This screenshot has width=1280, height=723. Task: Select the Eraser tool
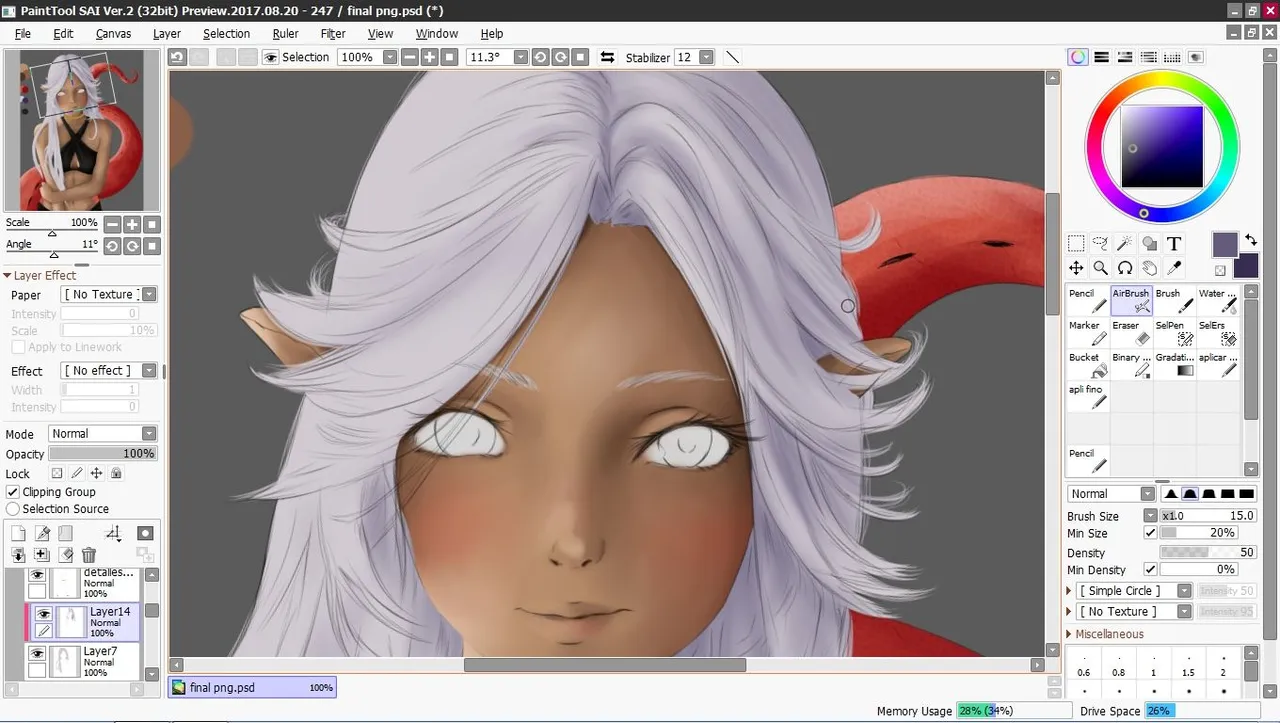coord(1131,333)
